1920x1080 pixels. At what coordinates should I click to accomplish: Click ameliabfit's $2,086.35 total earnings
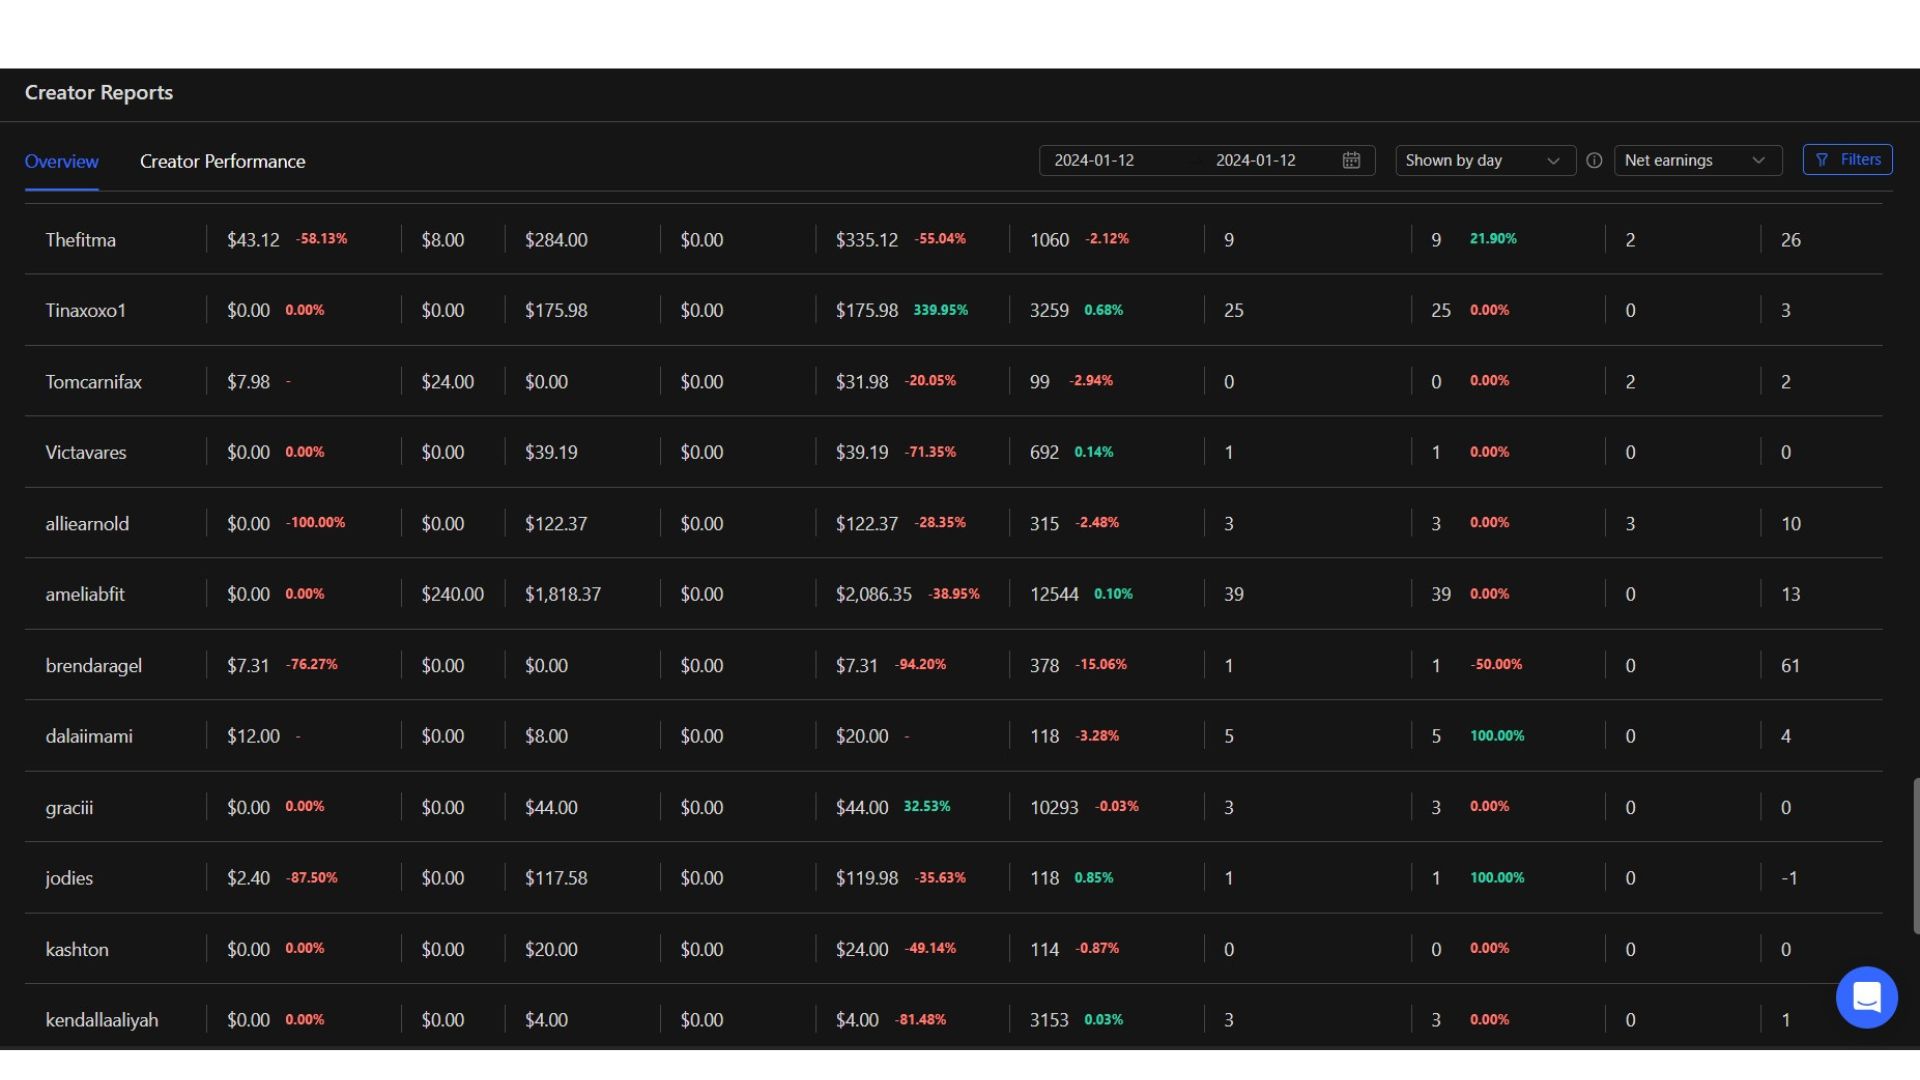873,594
